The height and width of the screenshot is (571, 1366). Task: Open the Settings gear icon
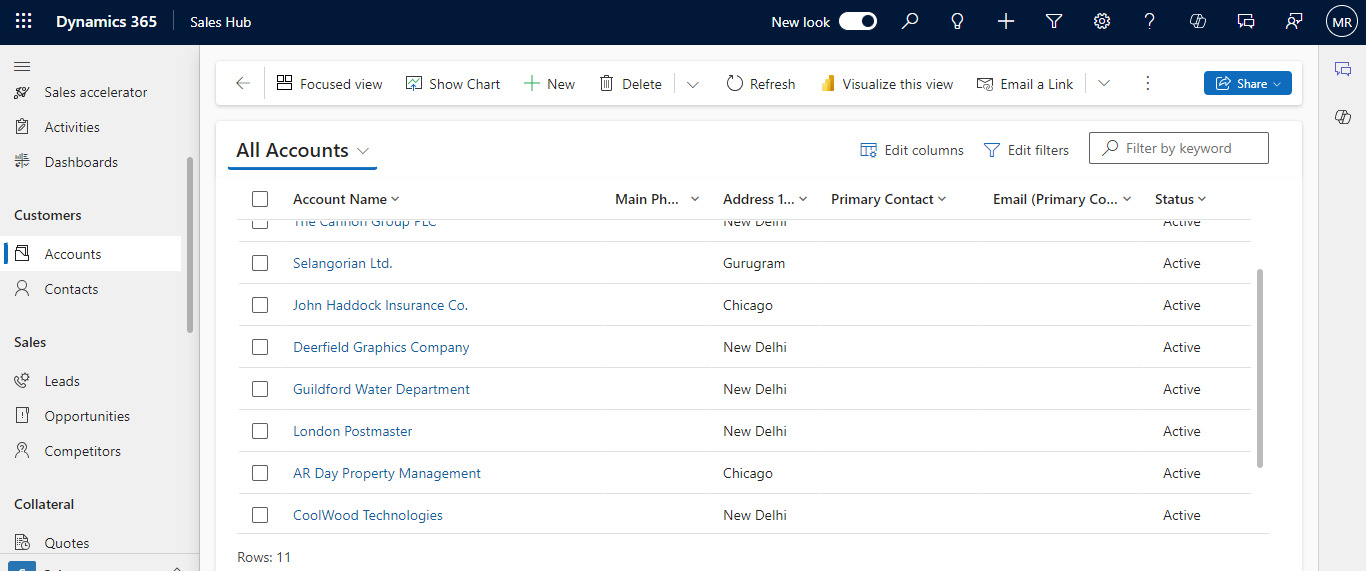(1102, 22)
